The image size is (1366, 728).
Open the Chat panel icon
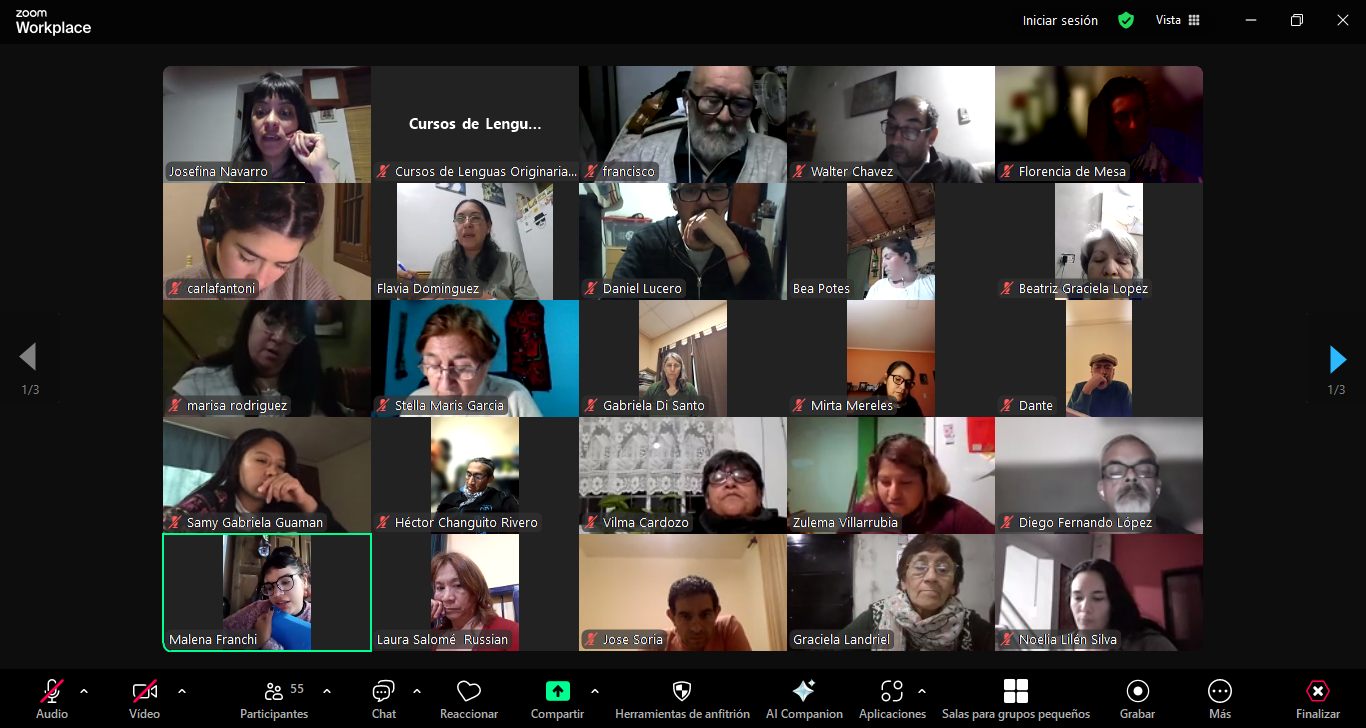tap(383, 691)
